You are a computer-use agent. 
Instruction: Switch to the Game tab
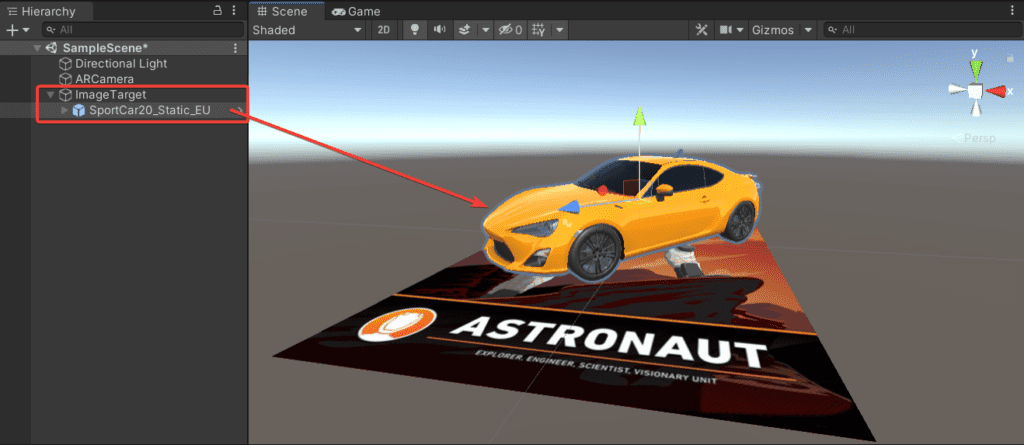356,11
